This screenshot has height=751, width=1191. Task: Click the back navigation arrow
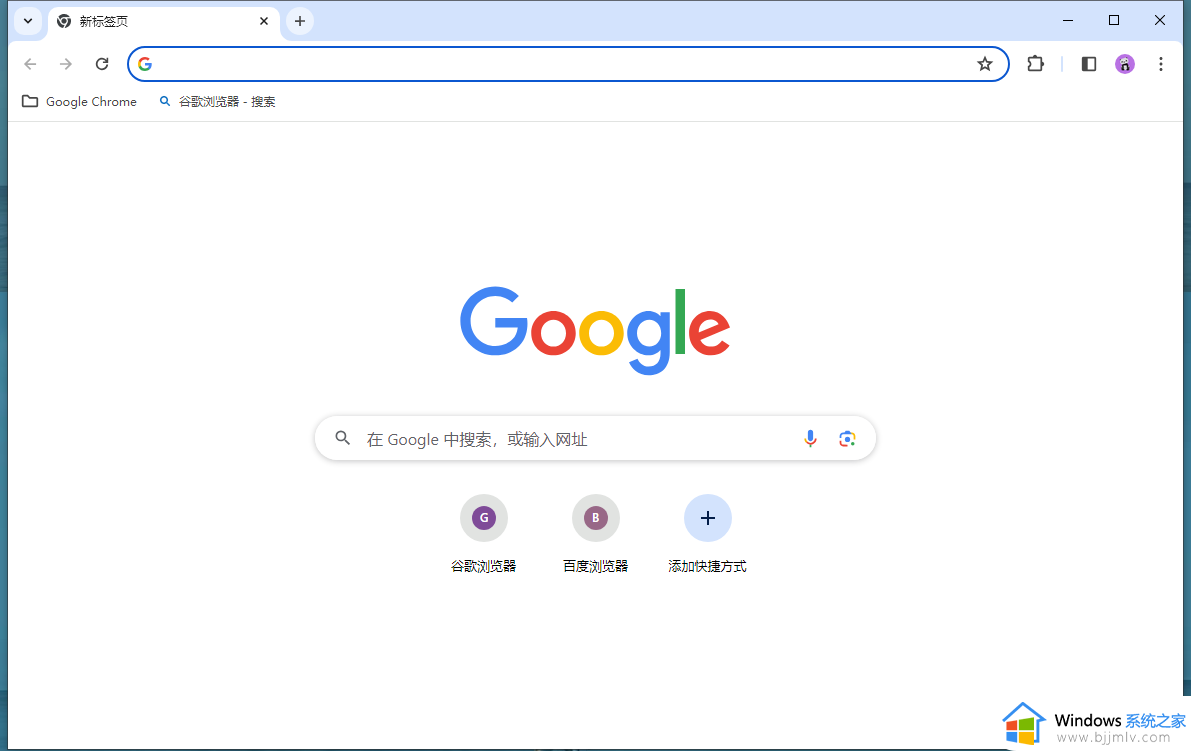[30, 64]
